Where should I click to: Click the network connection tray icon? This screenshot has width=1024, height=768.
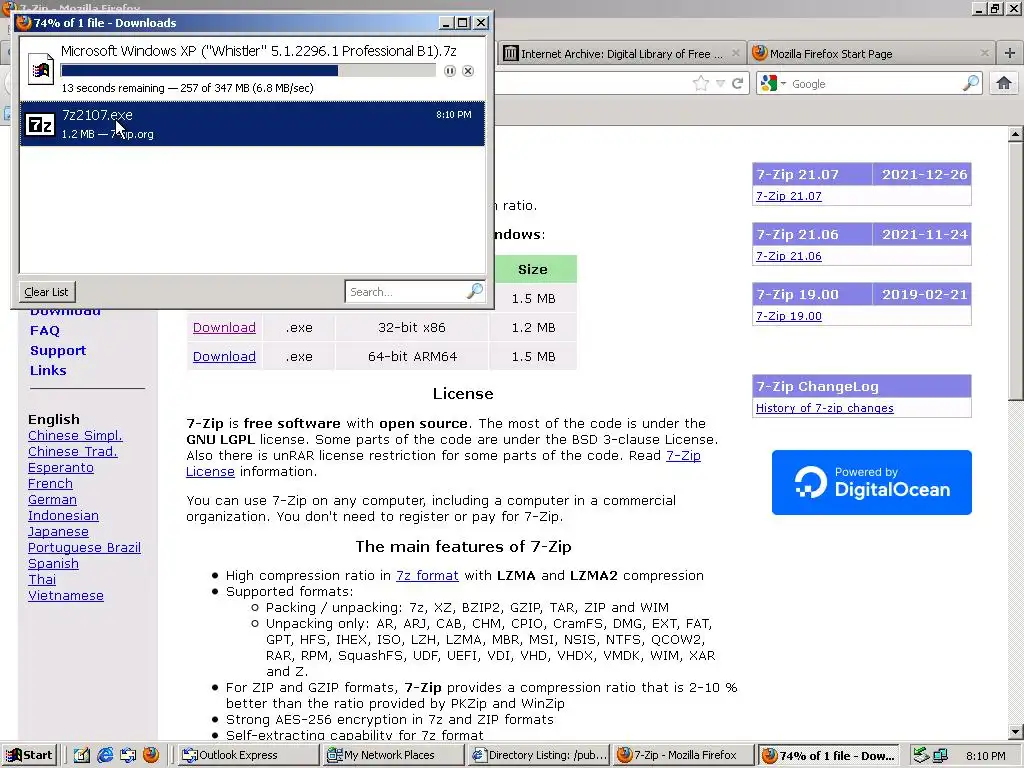pos(940,756)
